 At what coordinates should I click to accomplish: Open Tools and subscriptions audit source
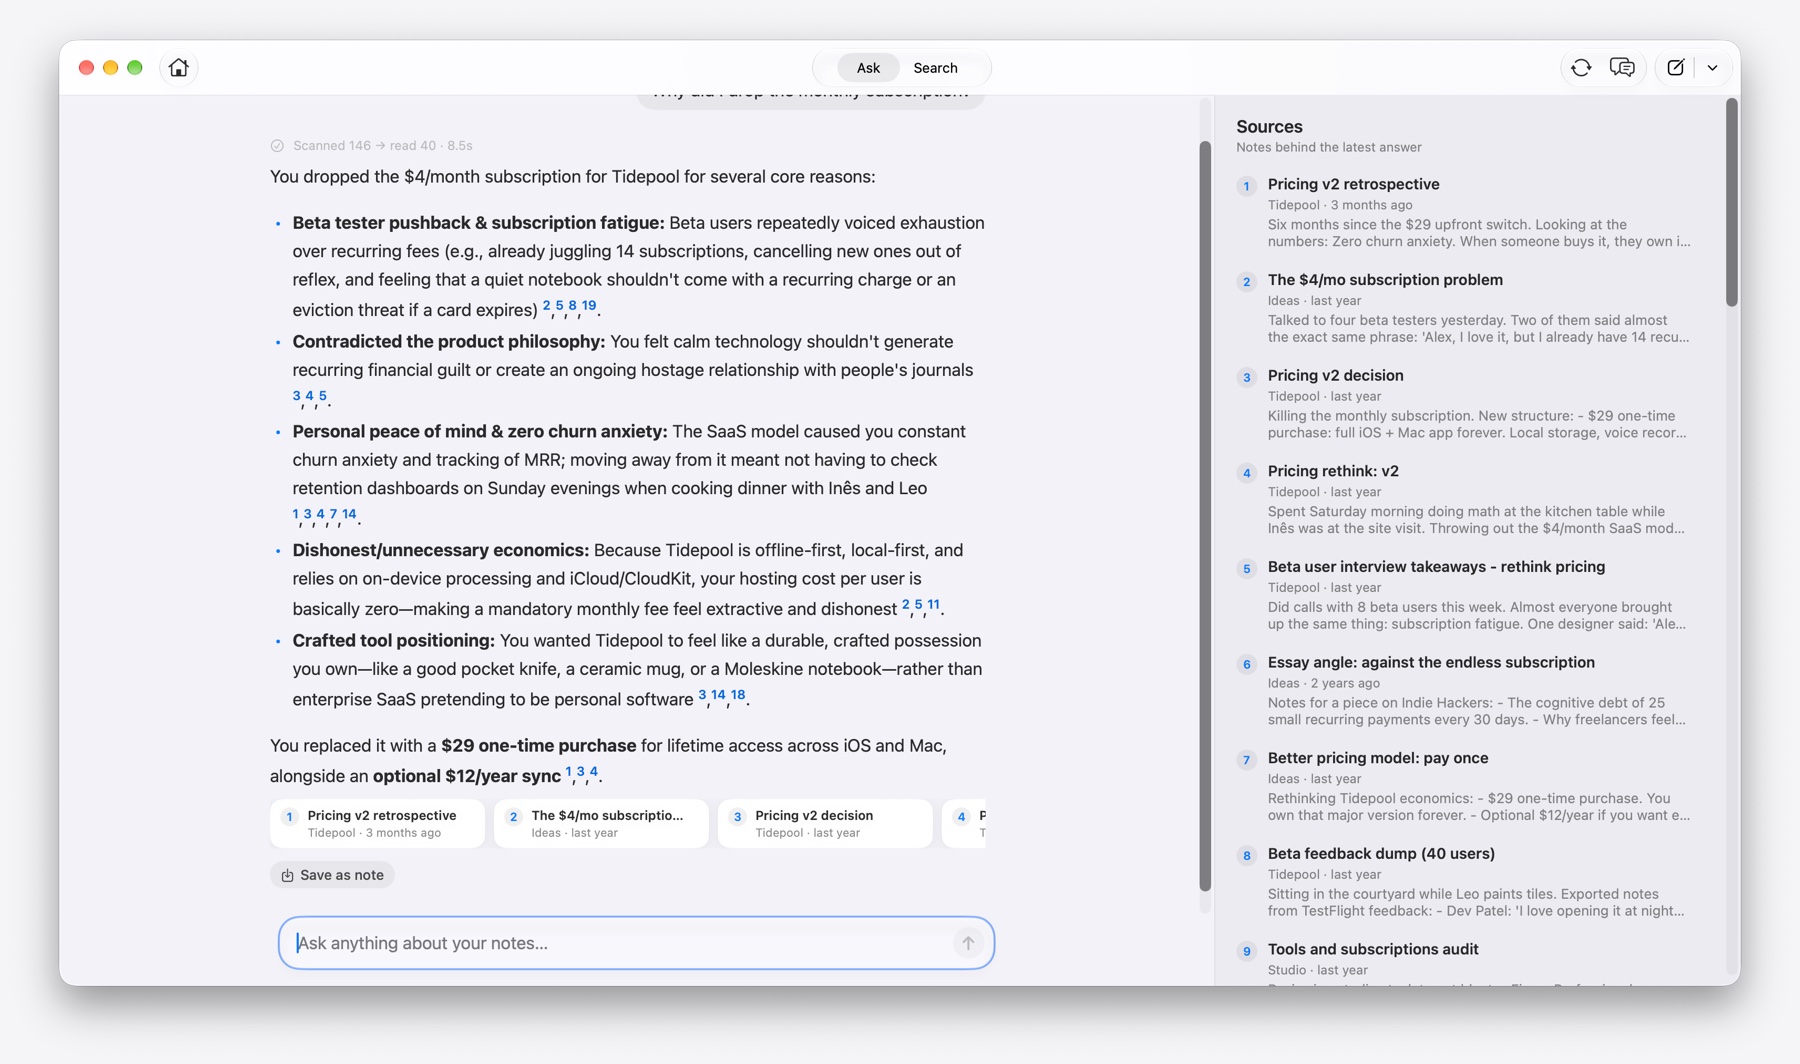pyautogui.click(x=1465, y=962)
